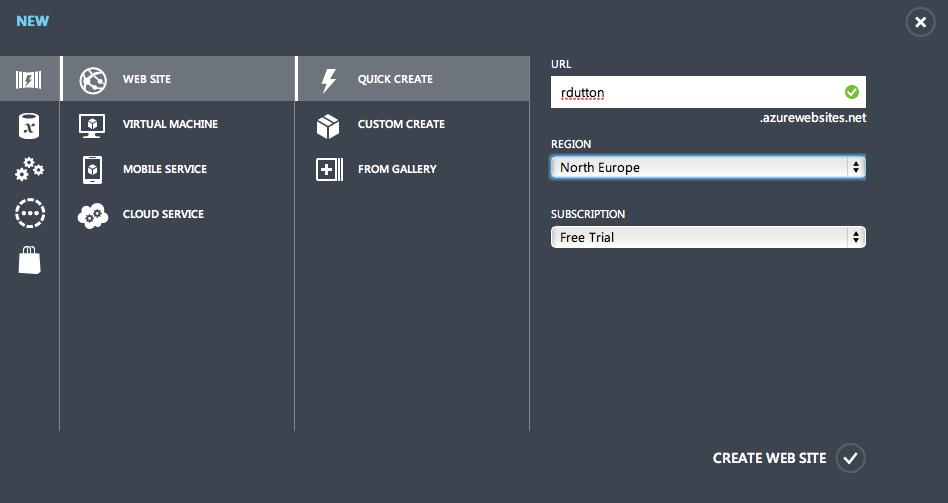
Task: Click the Quick Create lightning bolt icon
Action: 328,80
